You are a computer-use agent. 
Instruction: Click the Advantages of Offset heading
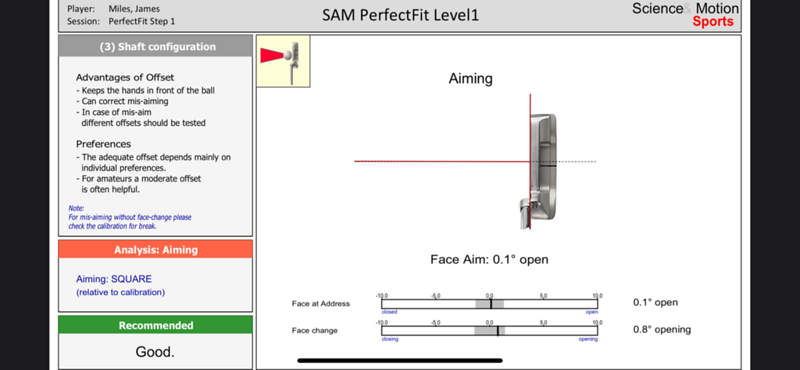point(125,78)
